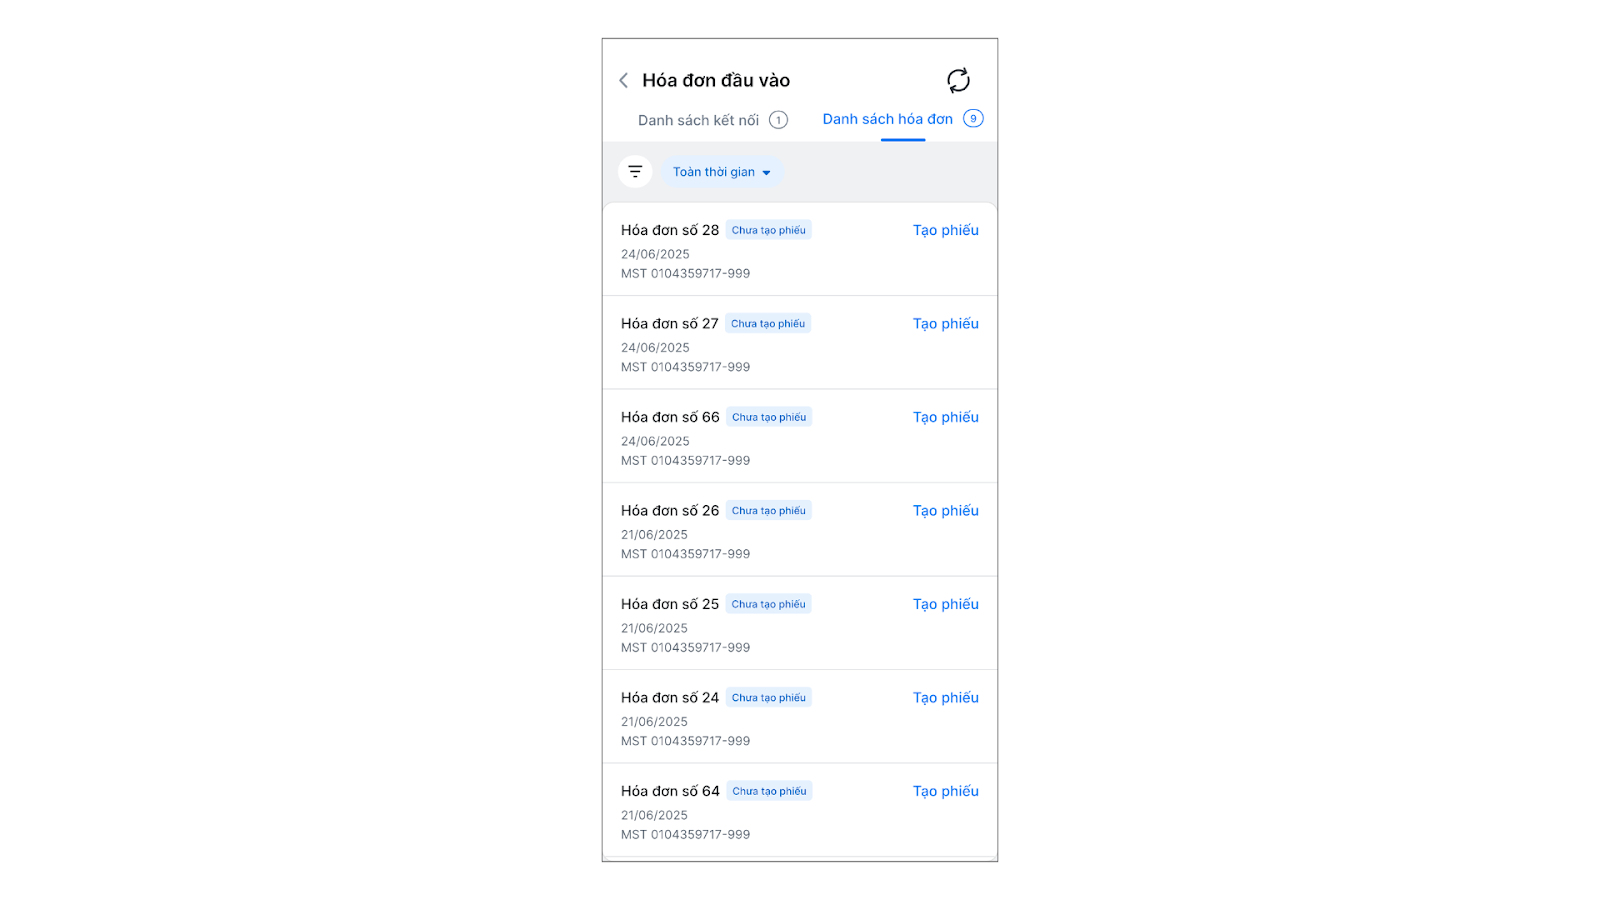Tạo phiếu for Hóa đơn số 26
This screenshot has width=1600, height=900.
pyautogui.click(x=945, y=511)
